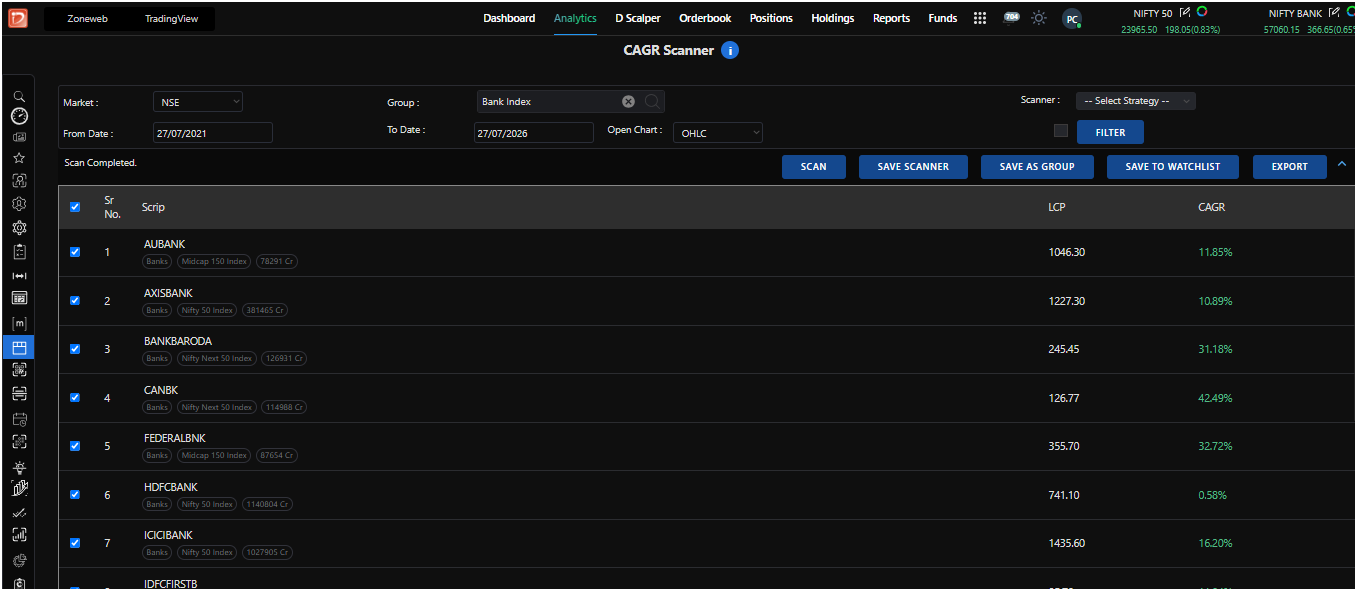Uncheck the ICICIBANK row checkbox
The image size is (1357, 591).
tap(75, 543)
